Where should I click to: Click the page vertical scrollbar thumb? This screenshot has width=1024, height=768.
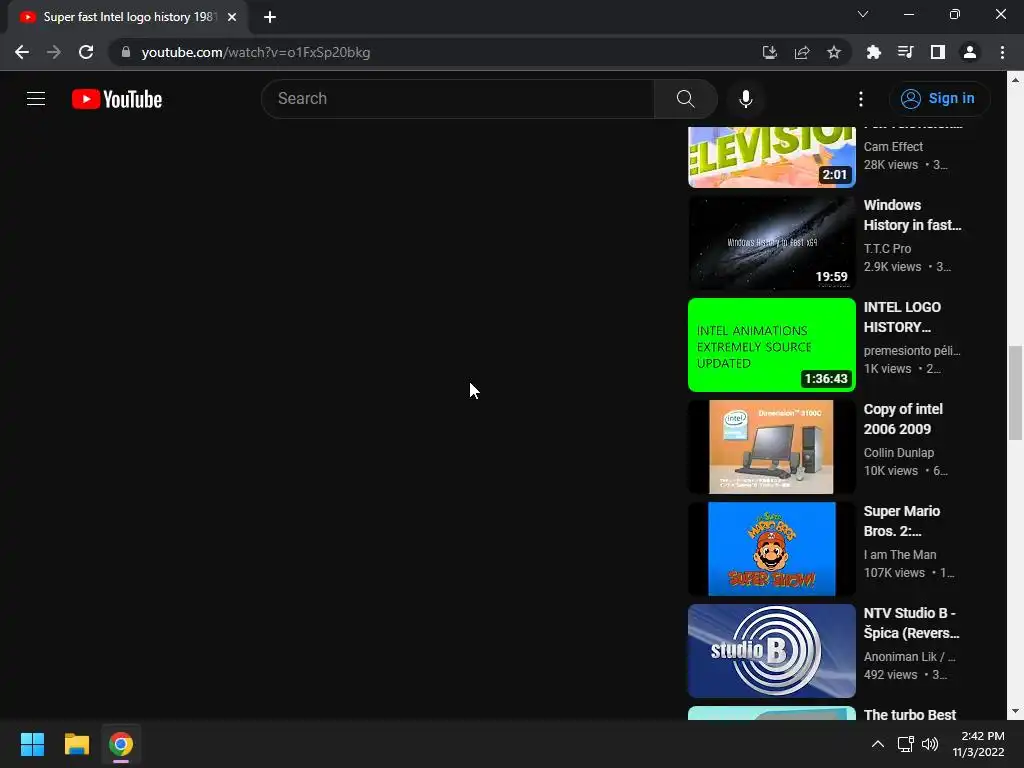[1015, 393]
